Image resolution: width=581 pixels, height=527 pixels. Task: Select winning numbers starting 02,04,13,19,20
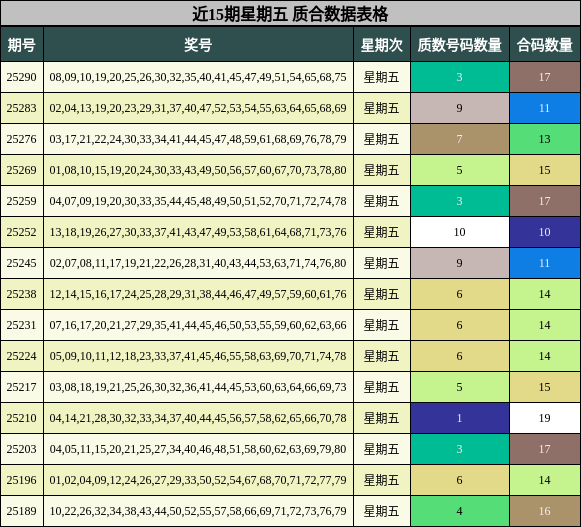[198, 108]
